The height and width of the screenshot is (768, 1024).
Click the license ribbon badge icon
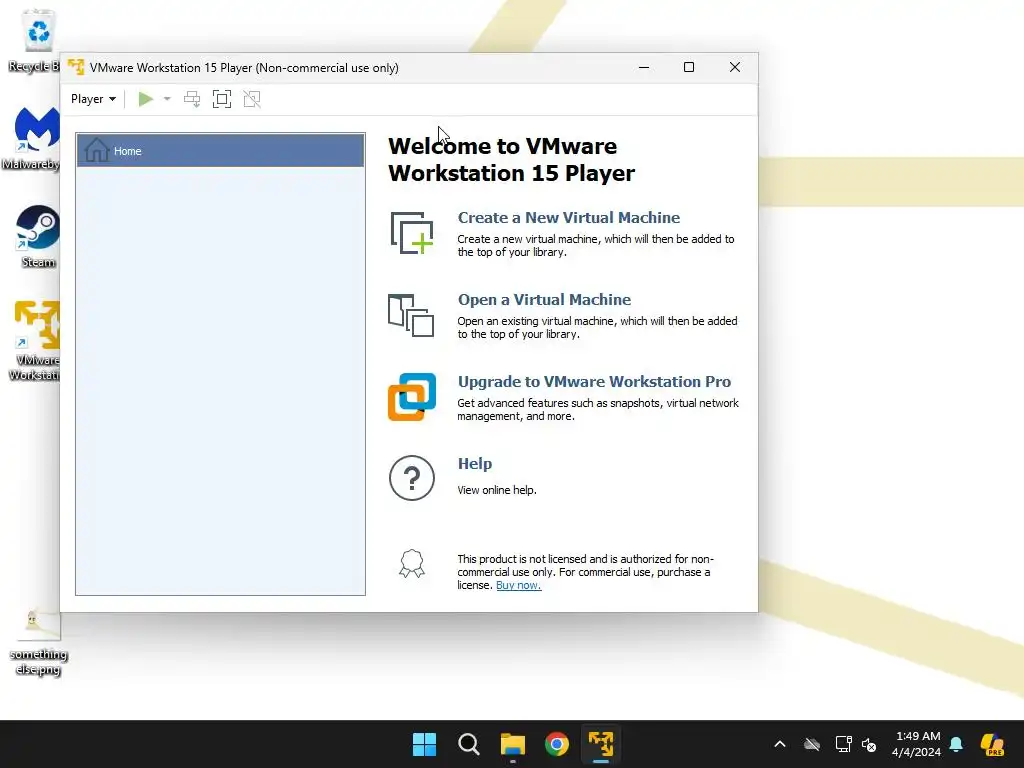[x=412, y=564]
